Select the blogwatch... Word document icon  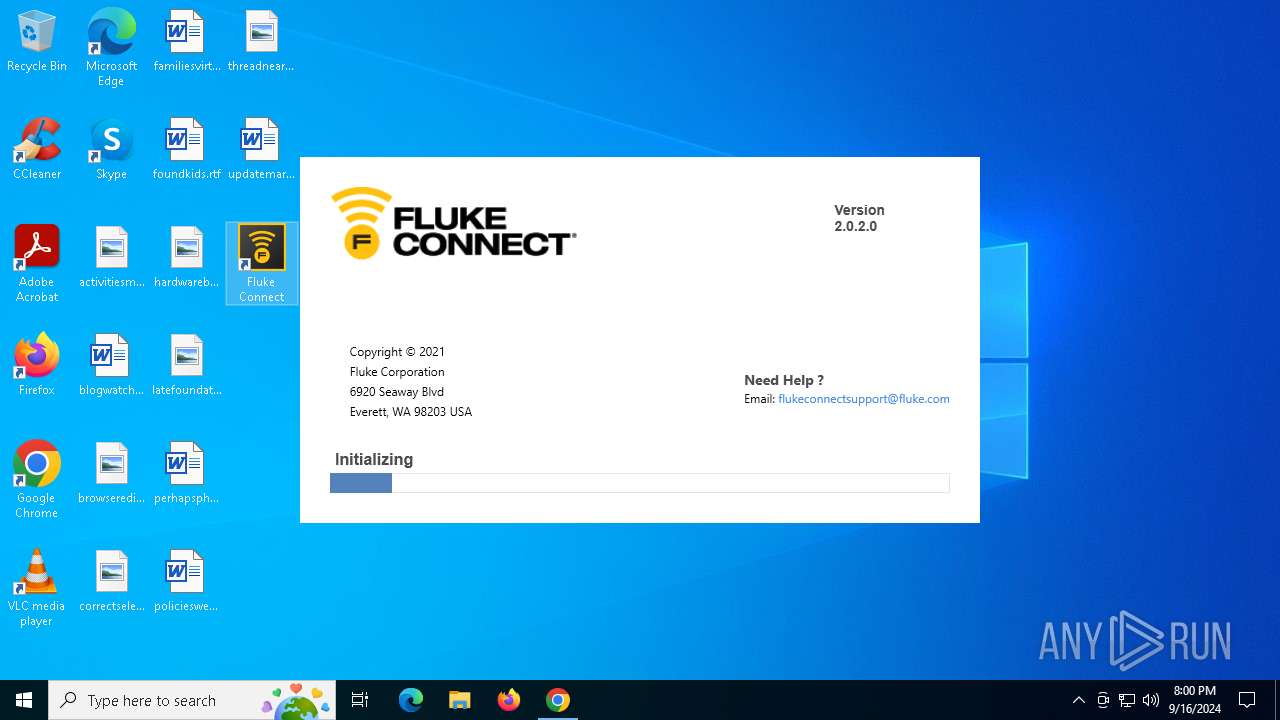click(111, 366)
